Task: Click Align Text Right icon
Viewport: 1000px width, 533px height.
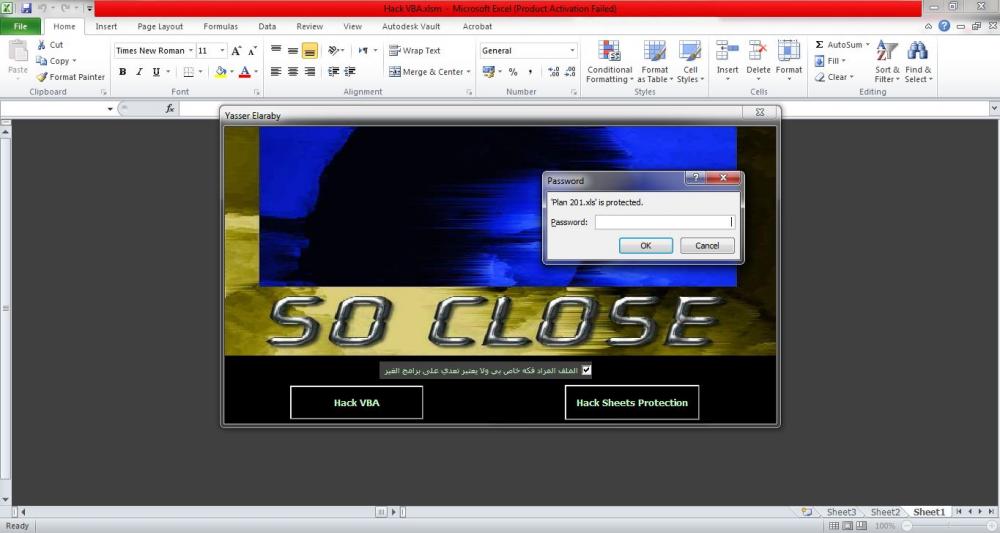Action: click(309, 71)
